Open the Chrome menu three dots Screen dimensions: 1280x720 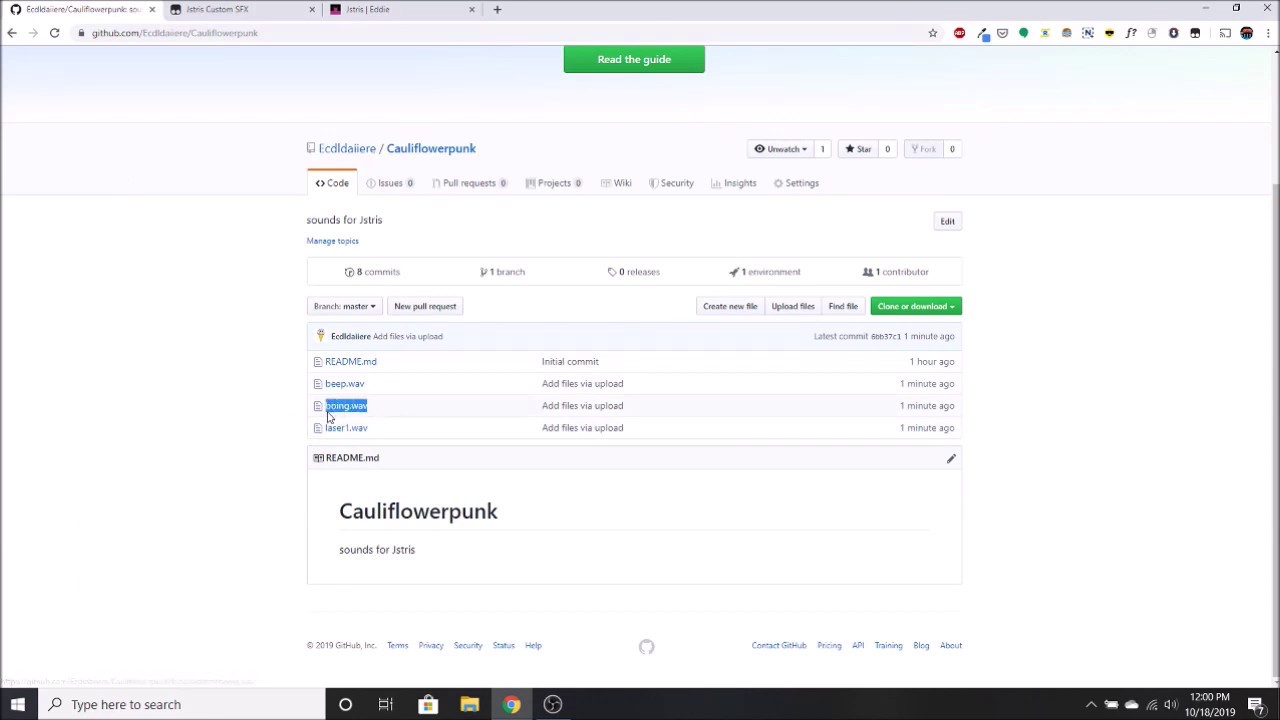[1268, 33]
